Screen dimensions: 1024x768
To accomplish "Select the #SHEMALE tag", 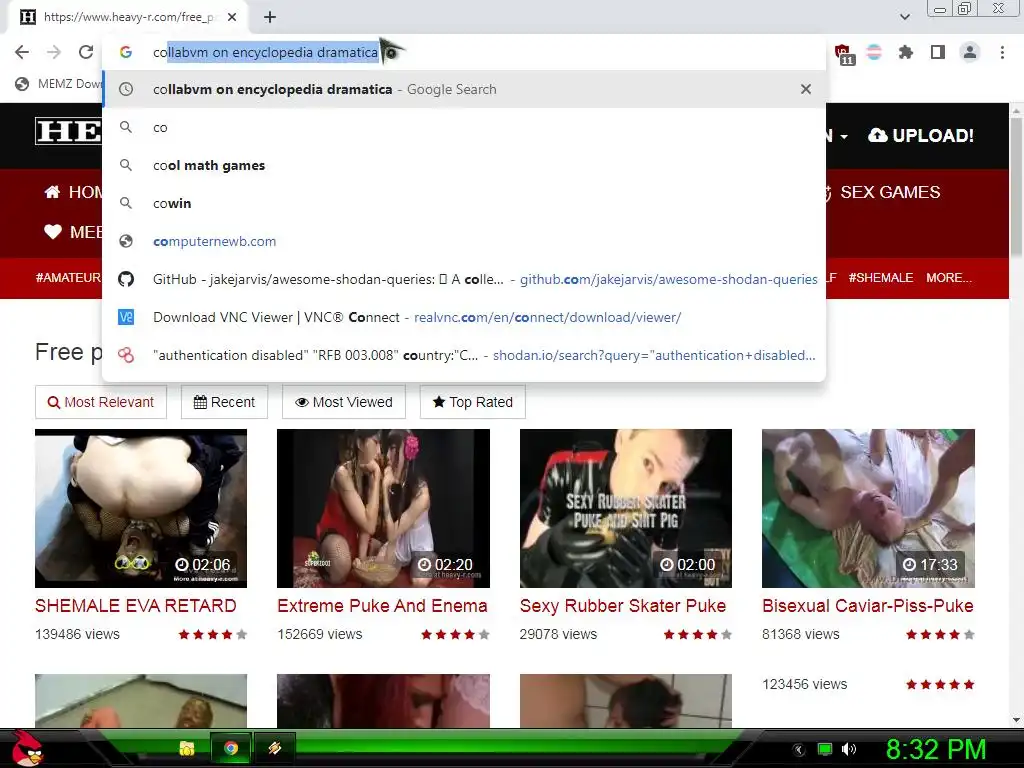I will tap(880, 278).
